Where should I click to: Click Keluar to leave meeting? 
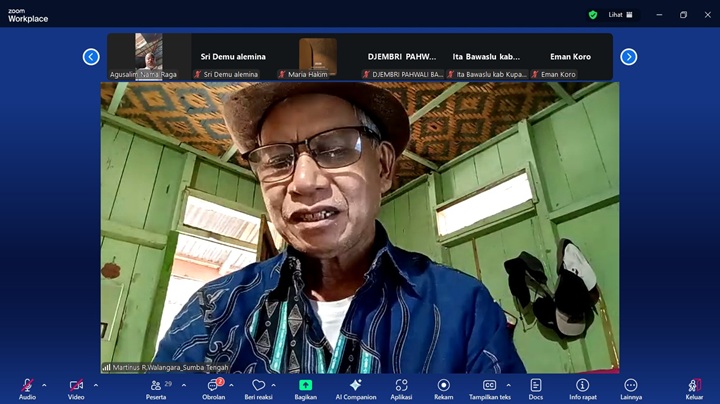(x=694, y=389)
